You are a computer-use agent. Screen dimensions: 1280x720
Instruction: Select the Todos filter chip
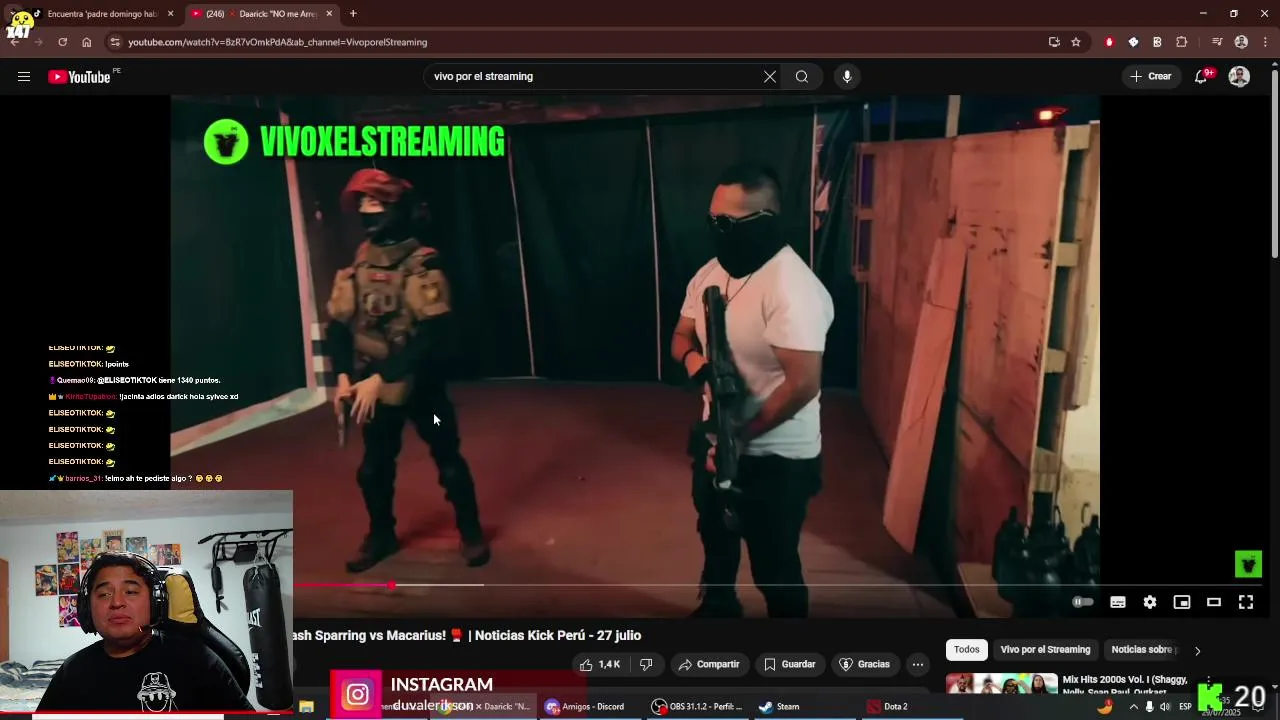point(967,650)
